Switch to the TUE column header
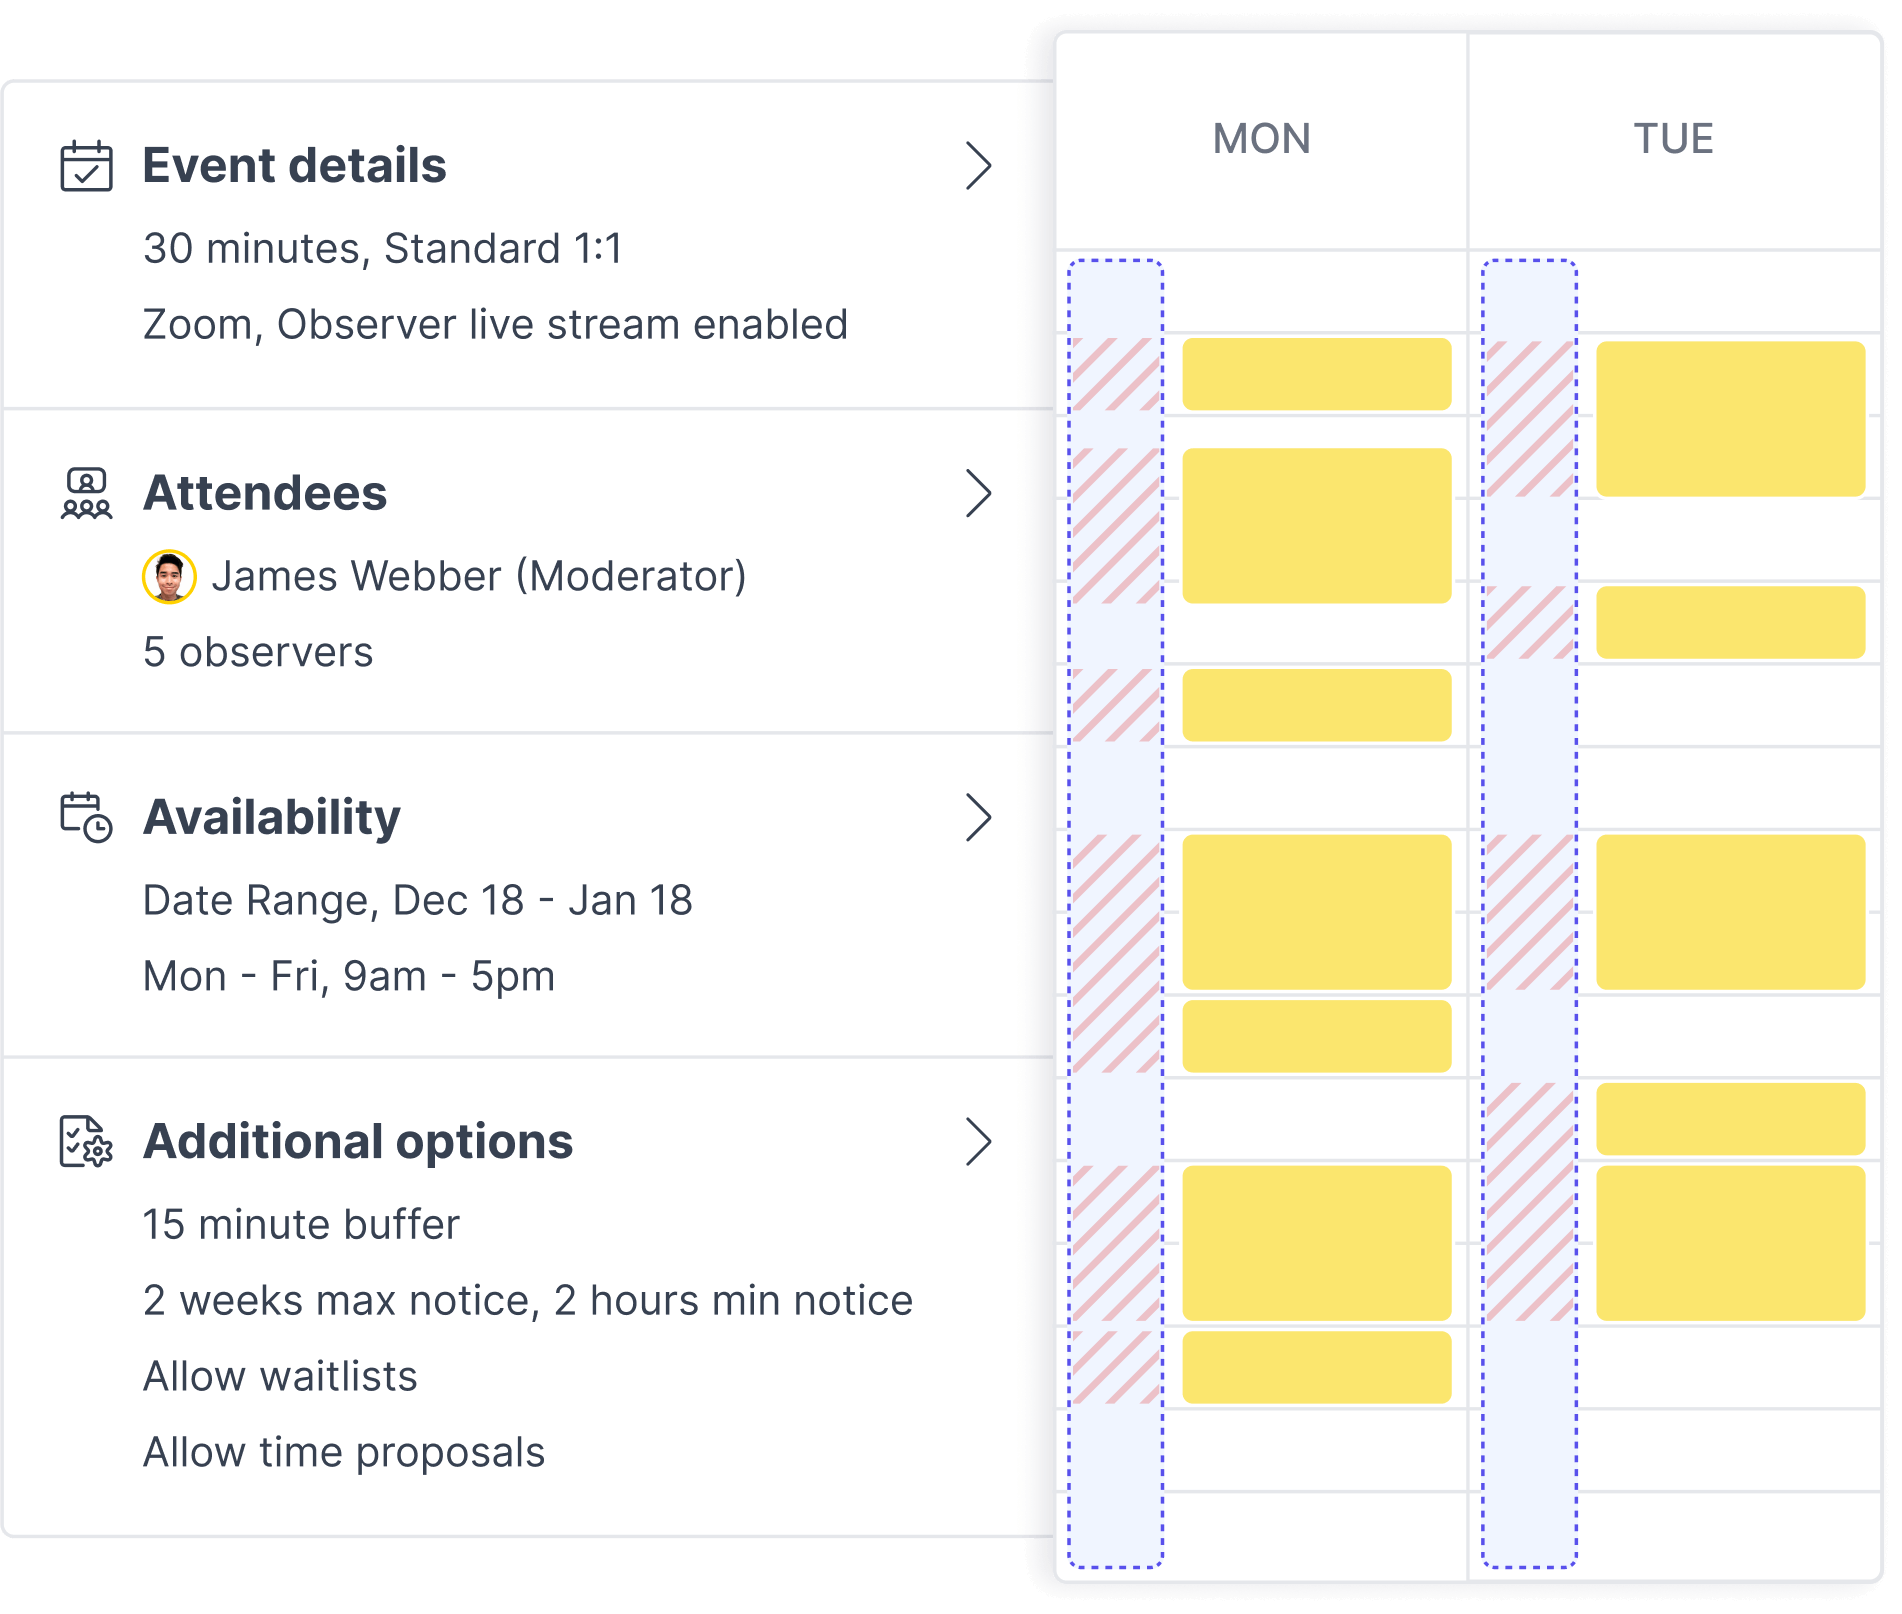This screenshot has width=1902, height=1614. [x=1674, y=140]
